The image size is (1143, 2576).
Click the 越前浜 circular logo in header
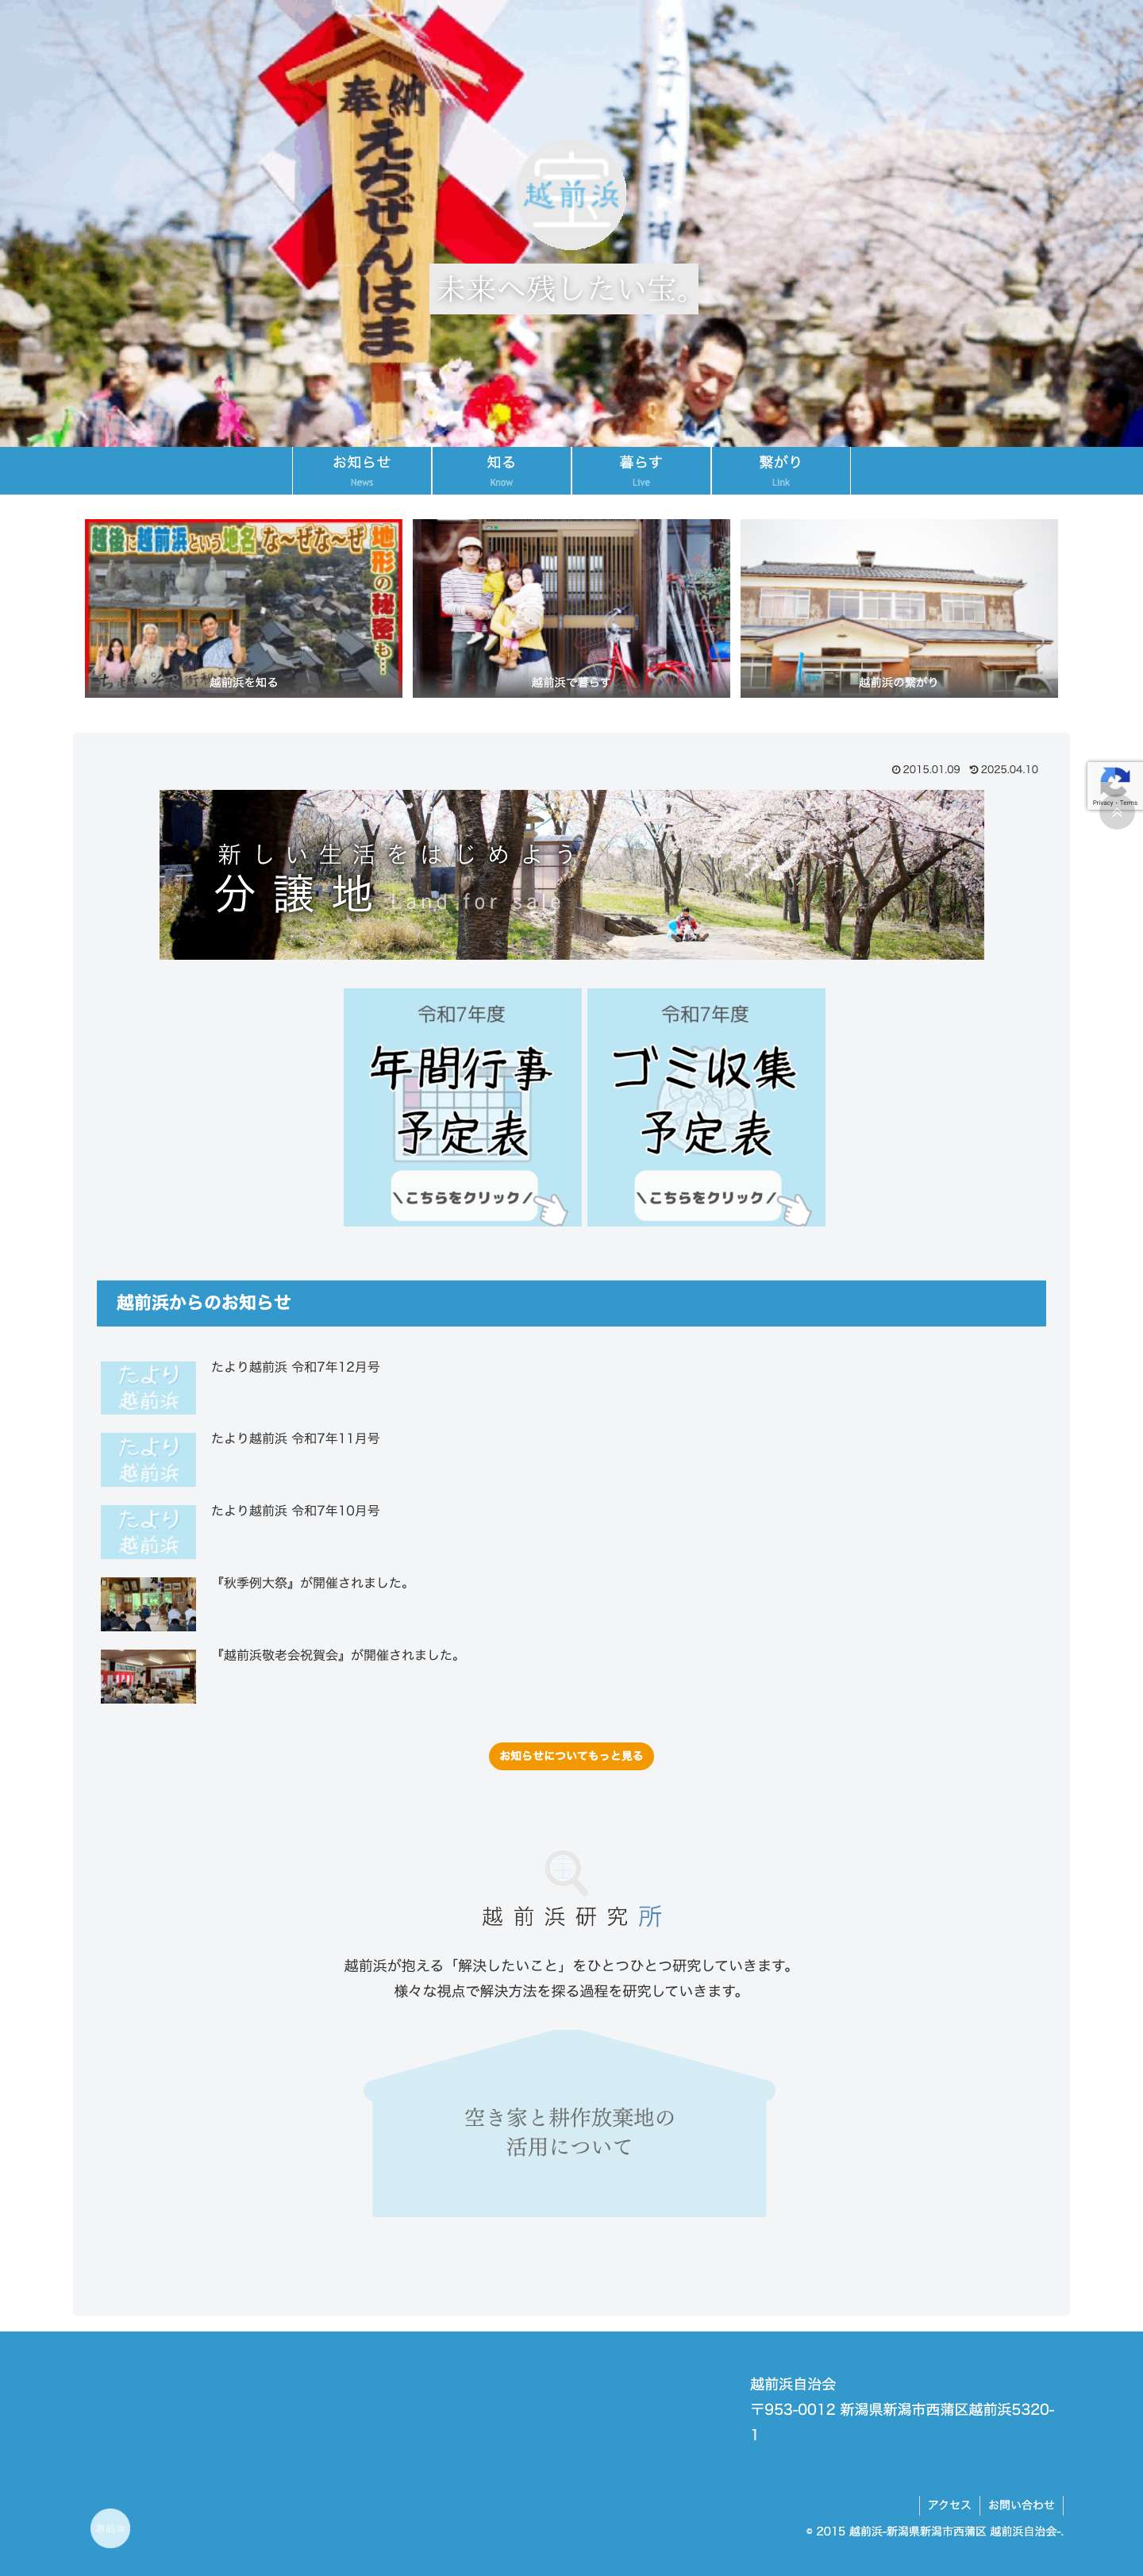[571, 194]
